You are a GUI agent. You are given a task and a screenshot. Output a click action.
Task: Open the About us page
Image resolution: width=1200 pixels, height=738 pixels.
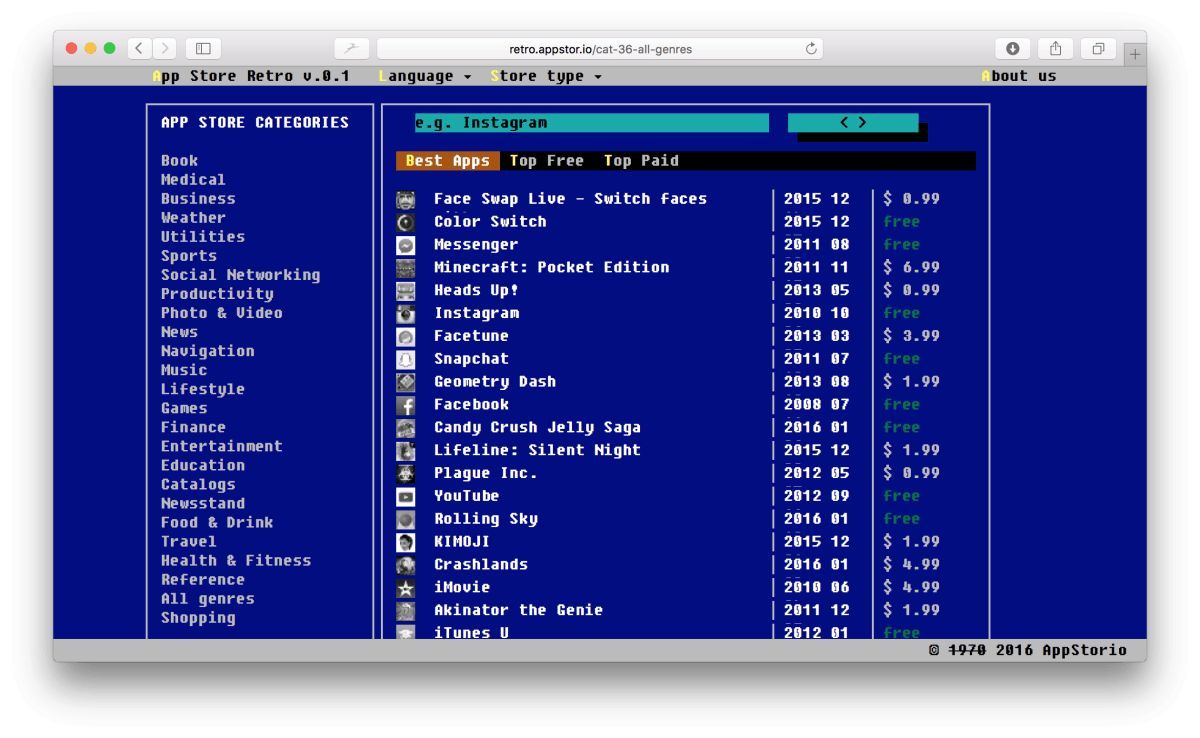[x=1018, y=76]
